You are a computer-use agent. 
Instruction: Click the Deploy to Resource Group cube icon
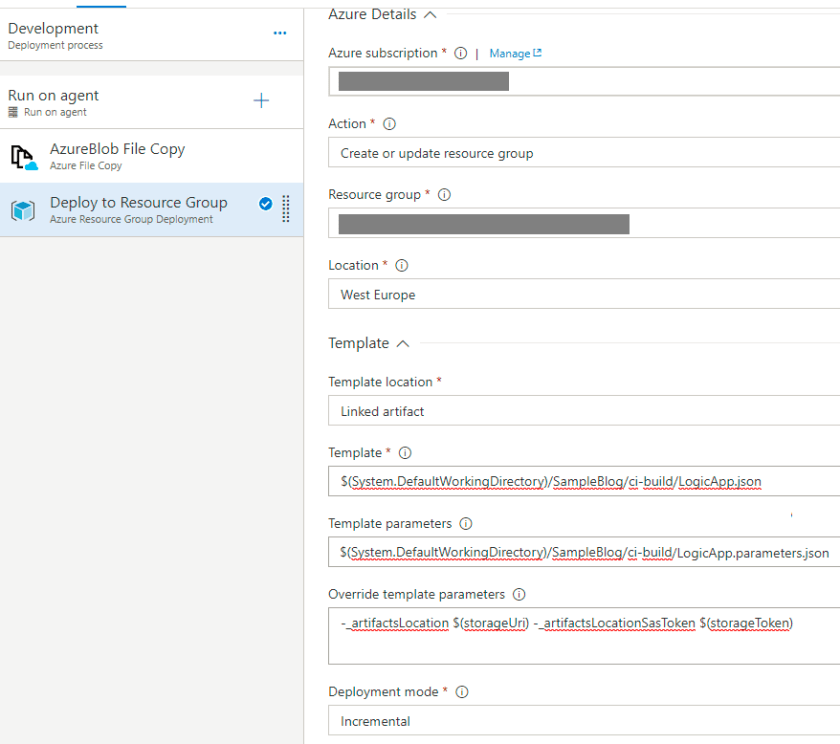pos(23,210)
